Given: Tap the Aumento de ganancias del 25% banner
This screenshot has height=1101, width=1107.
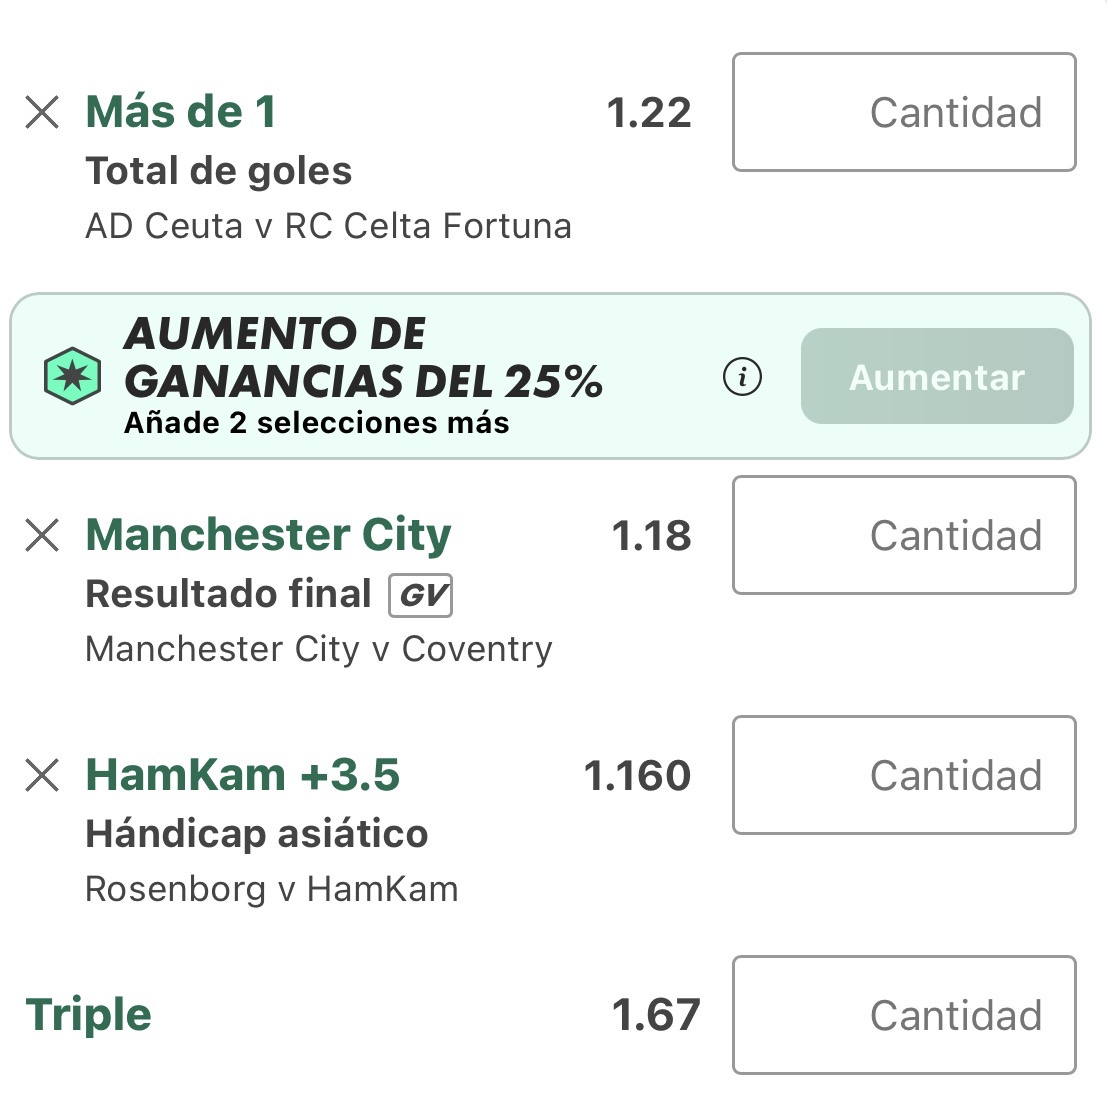Looking at the screenshot, I should [550, 376].
